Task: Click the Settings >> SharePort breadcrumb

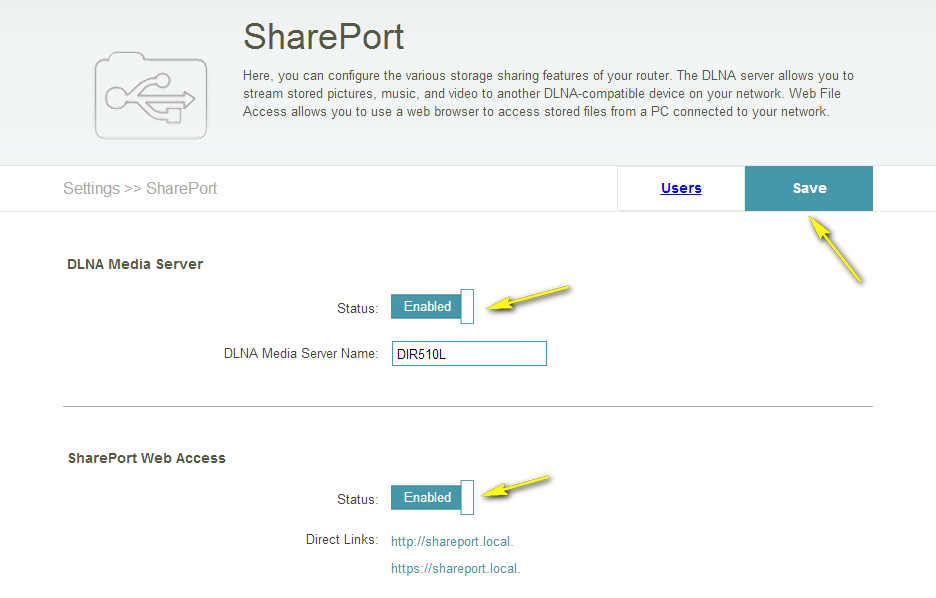Action: (140, 188)
